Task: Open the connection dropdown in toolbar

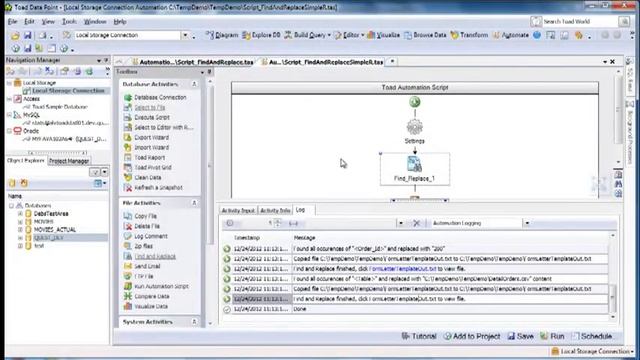Action: click(185, 36)
